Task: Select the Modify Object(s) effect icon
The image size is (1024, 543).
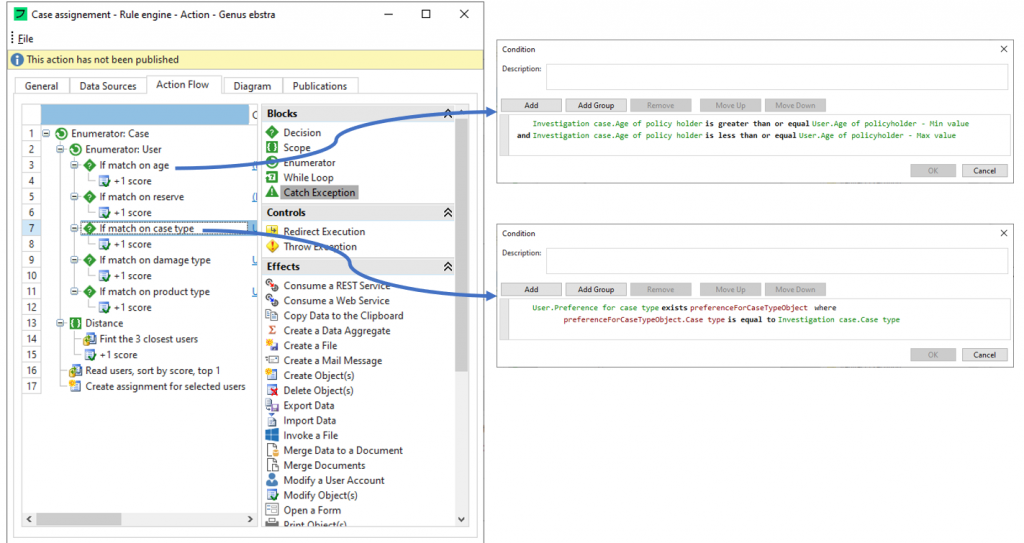Action: tap(272, 496)
